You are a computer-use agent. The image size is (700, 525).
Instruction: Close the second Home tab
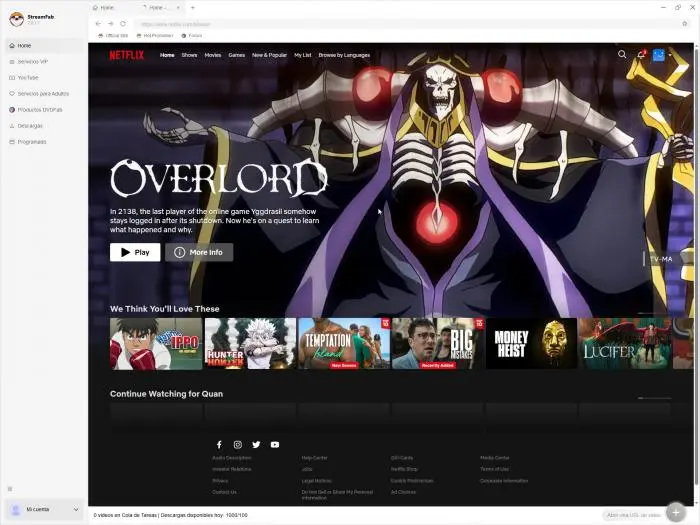(x=178, y=8)
